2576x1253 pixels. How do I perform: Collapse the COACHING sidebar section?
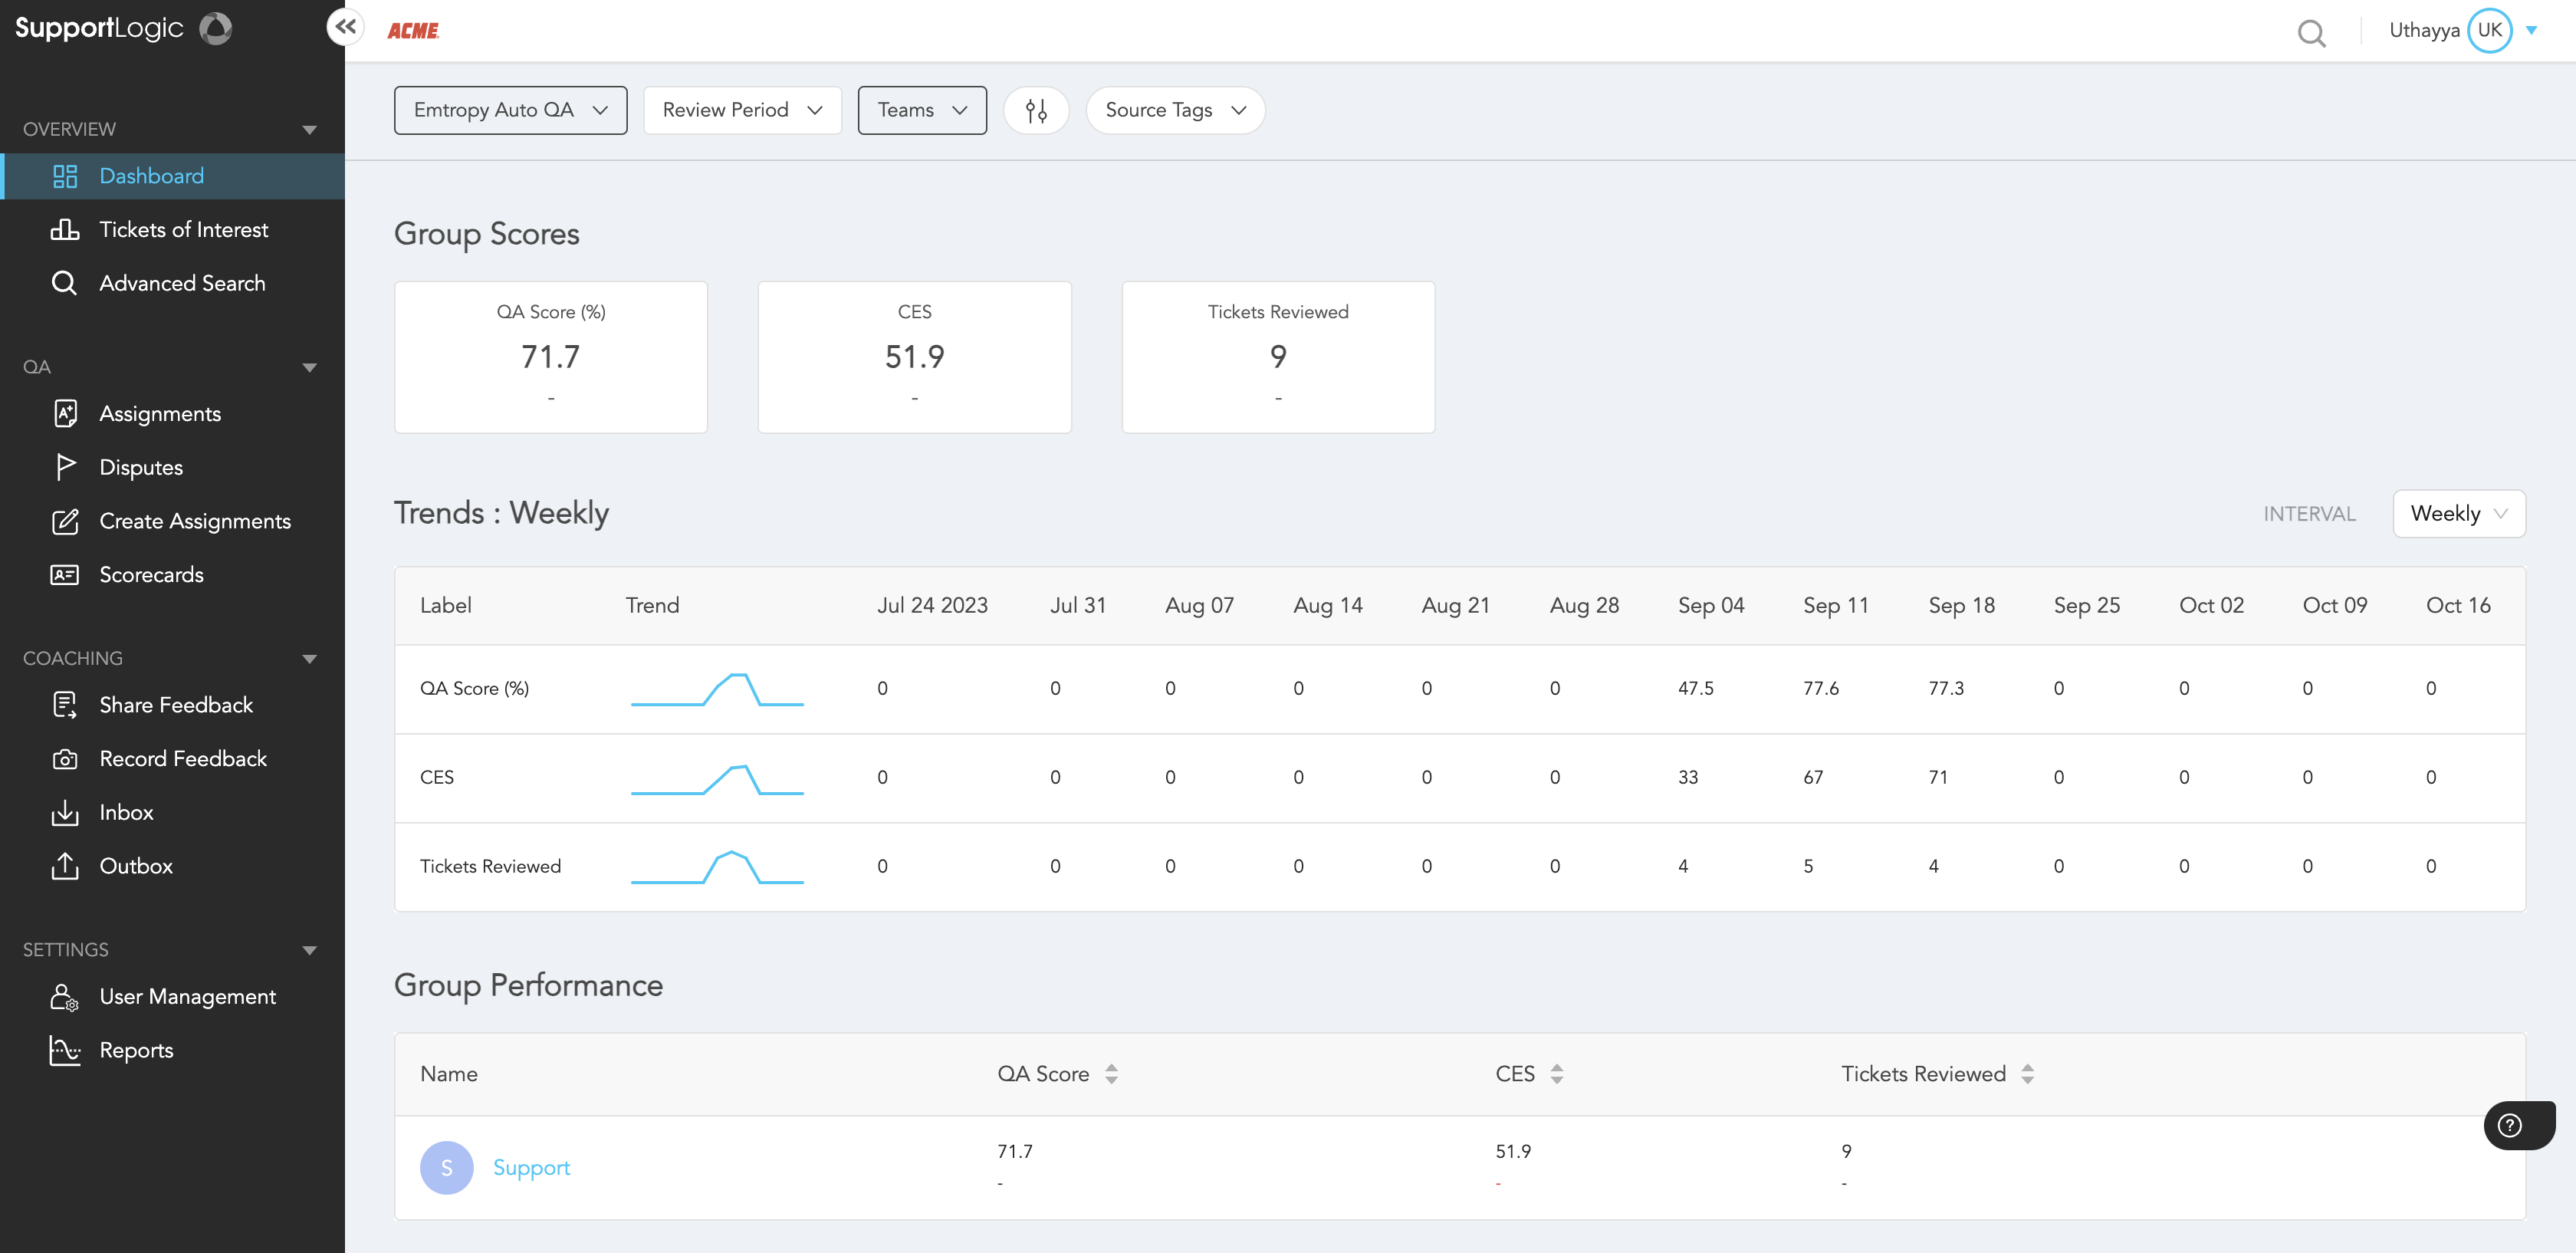point(309,659)
